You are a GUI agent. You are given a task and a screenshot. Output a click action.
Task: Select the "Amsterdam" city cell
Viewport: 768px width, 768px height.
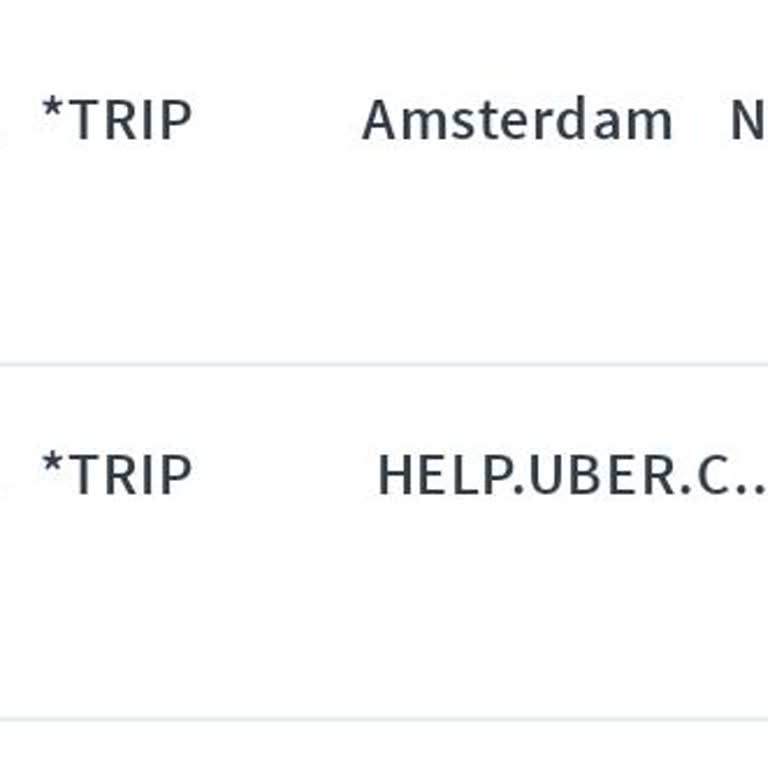tap(516, 120)
